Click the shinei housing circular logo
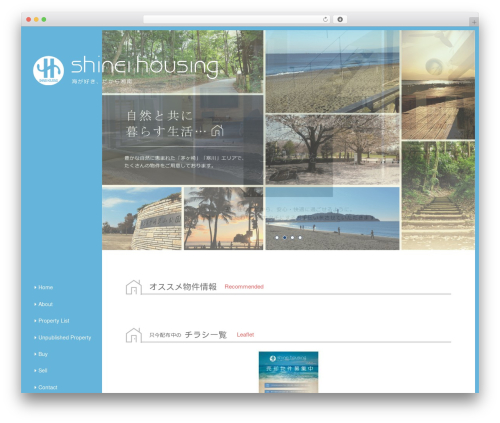The image size is (500, 423). pyautogui.click(x=48, y=70)
